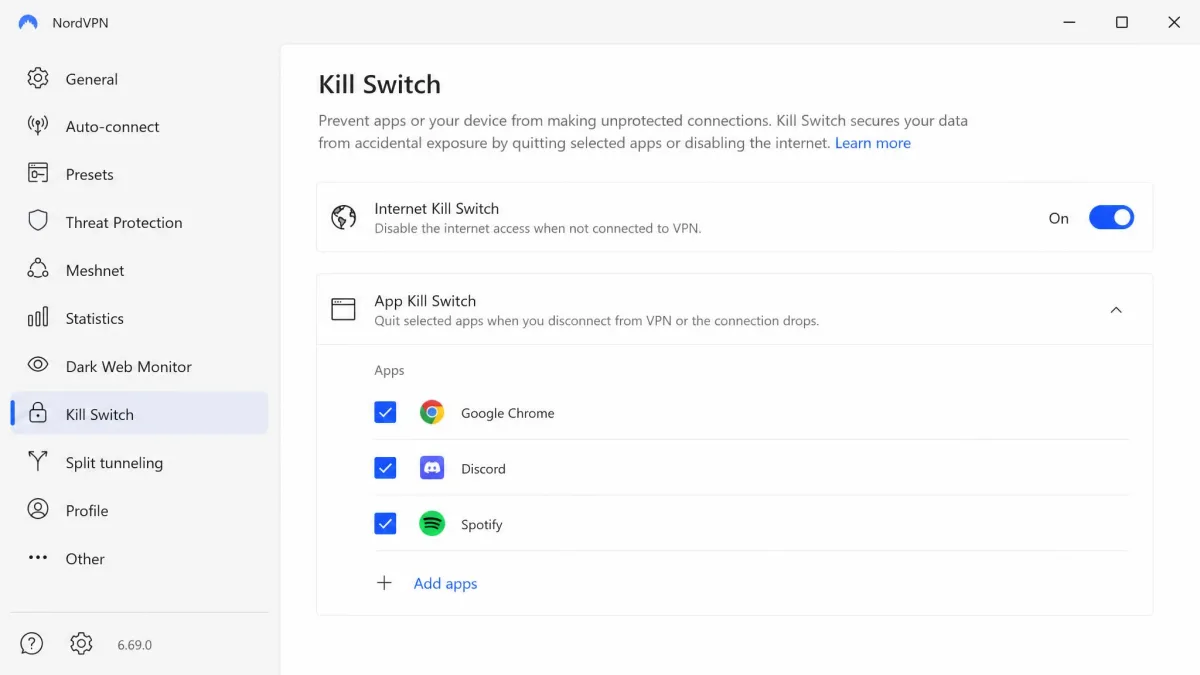
Task: Click the On label beside the toggle
Action: click(x=1058, y=218)
